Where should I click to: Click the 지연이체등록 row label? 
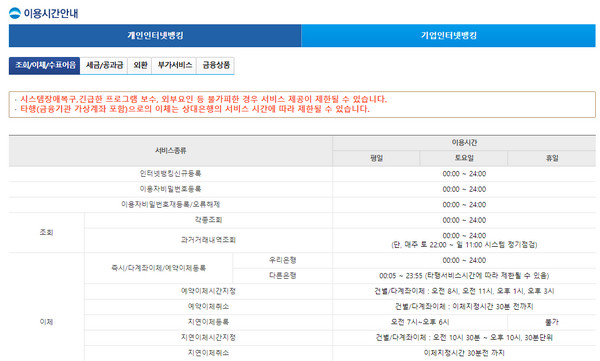pos(208,322)
